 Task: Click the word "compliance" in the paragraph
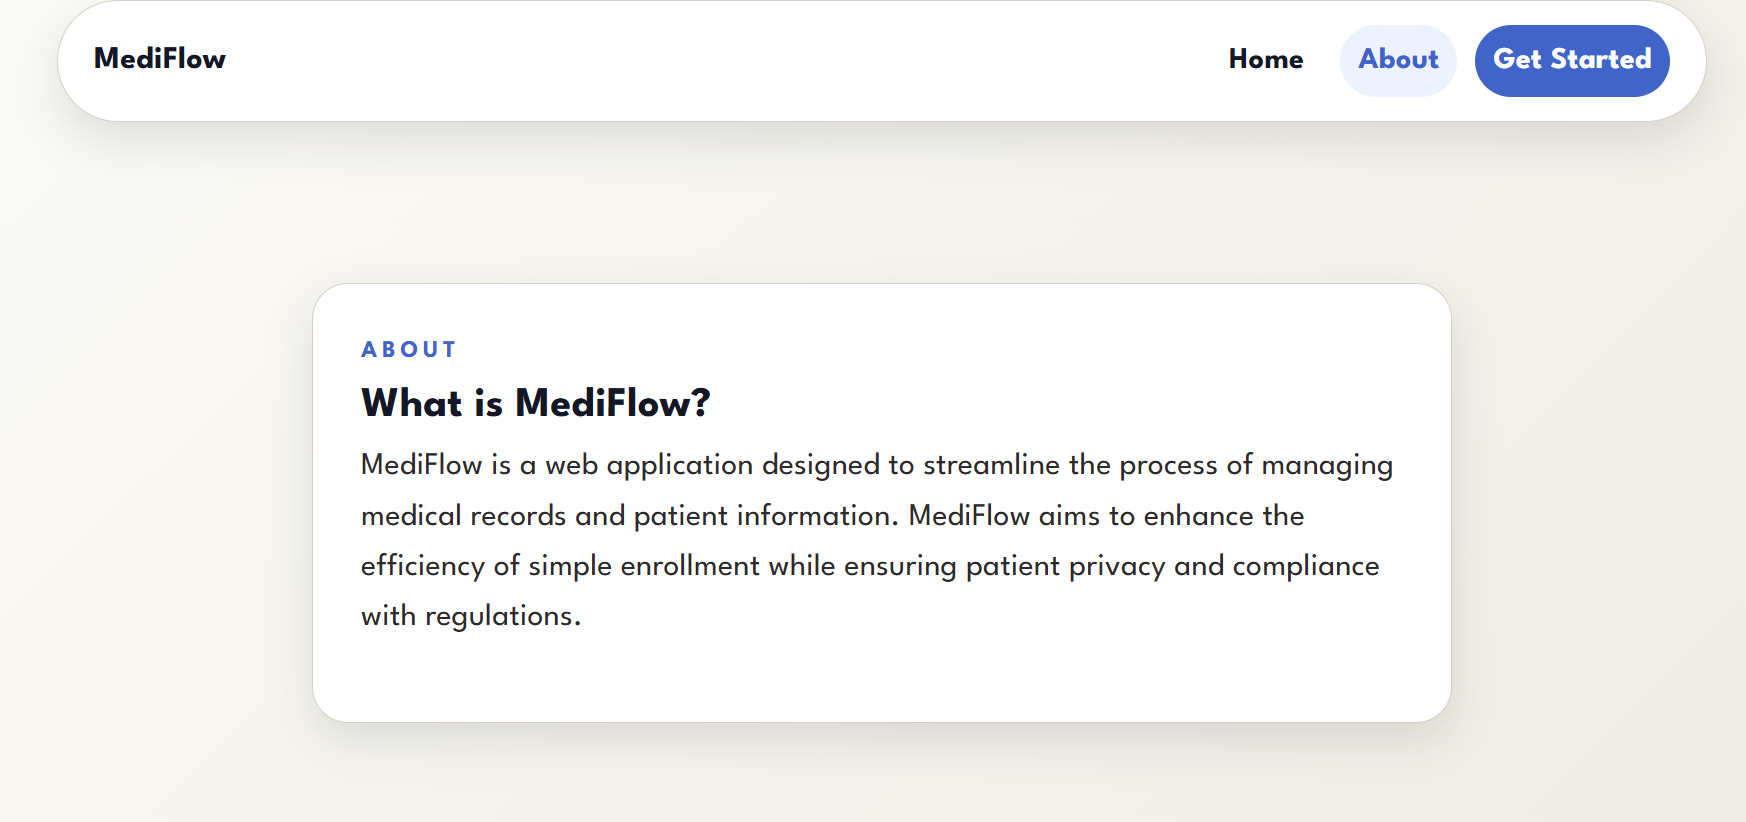pyautogui.click(x=1306, y=567)
